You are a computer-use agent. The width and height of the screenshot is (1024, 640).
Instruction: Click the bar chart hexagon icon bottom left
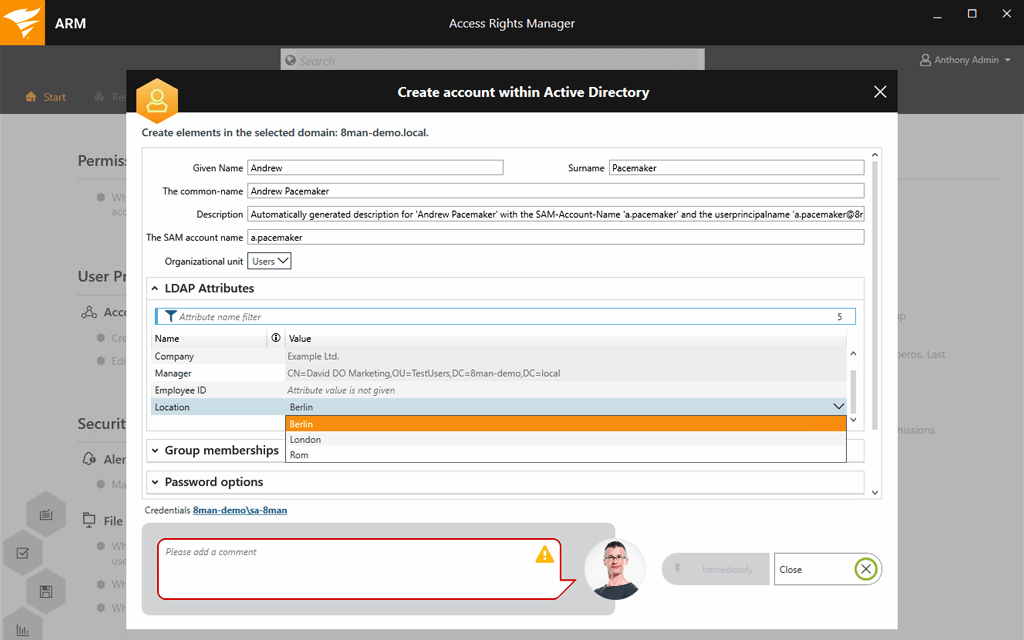[24, 628]
